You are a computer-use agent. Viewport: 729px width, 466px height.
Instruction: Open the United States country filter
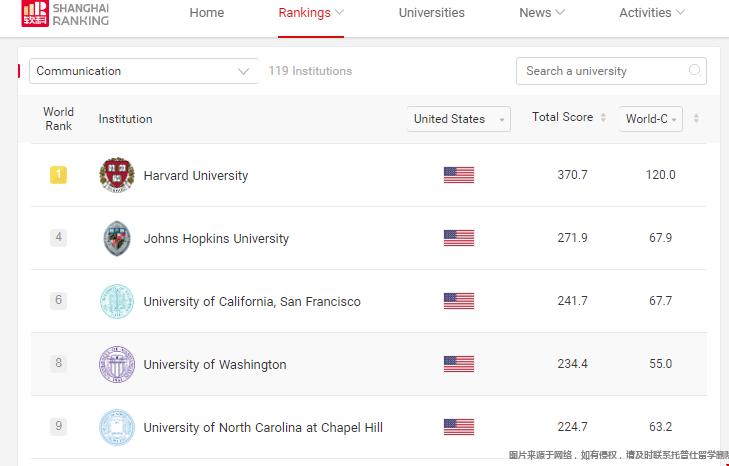click(459, 119)
